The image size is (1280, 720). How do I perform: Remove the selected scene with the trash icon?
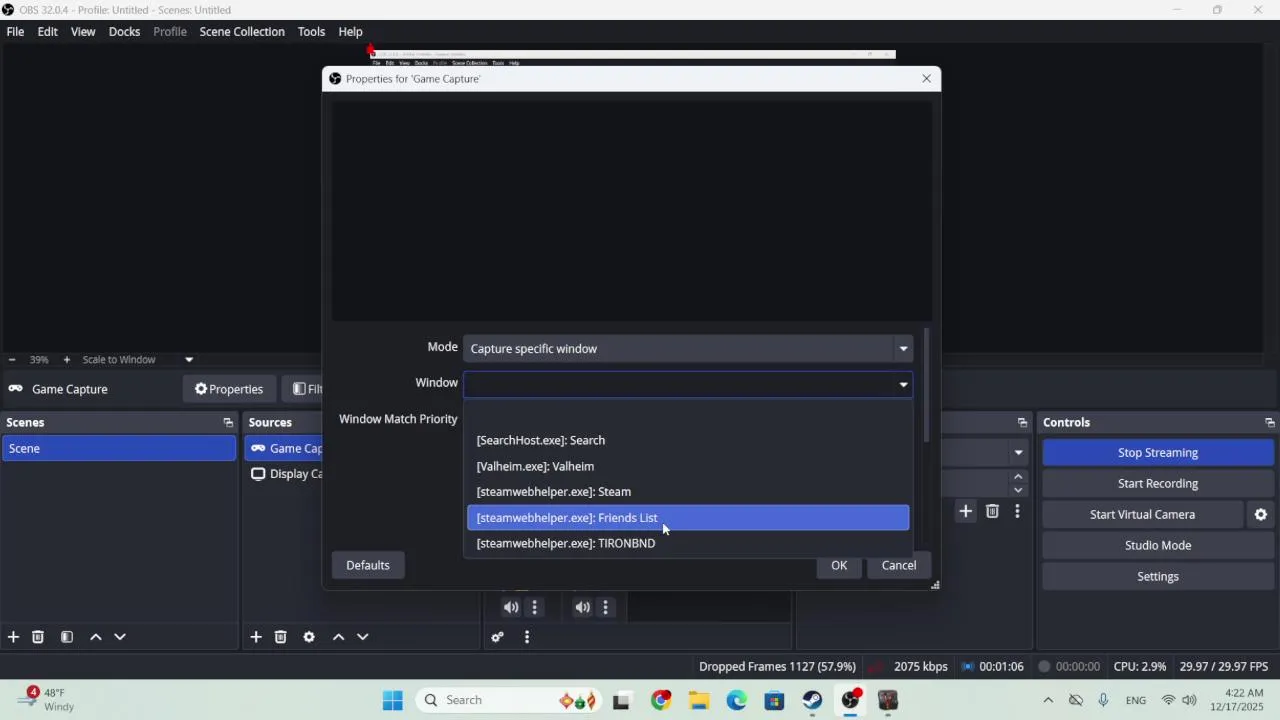point(38,637)
